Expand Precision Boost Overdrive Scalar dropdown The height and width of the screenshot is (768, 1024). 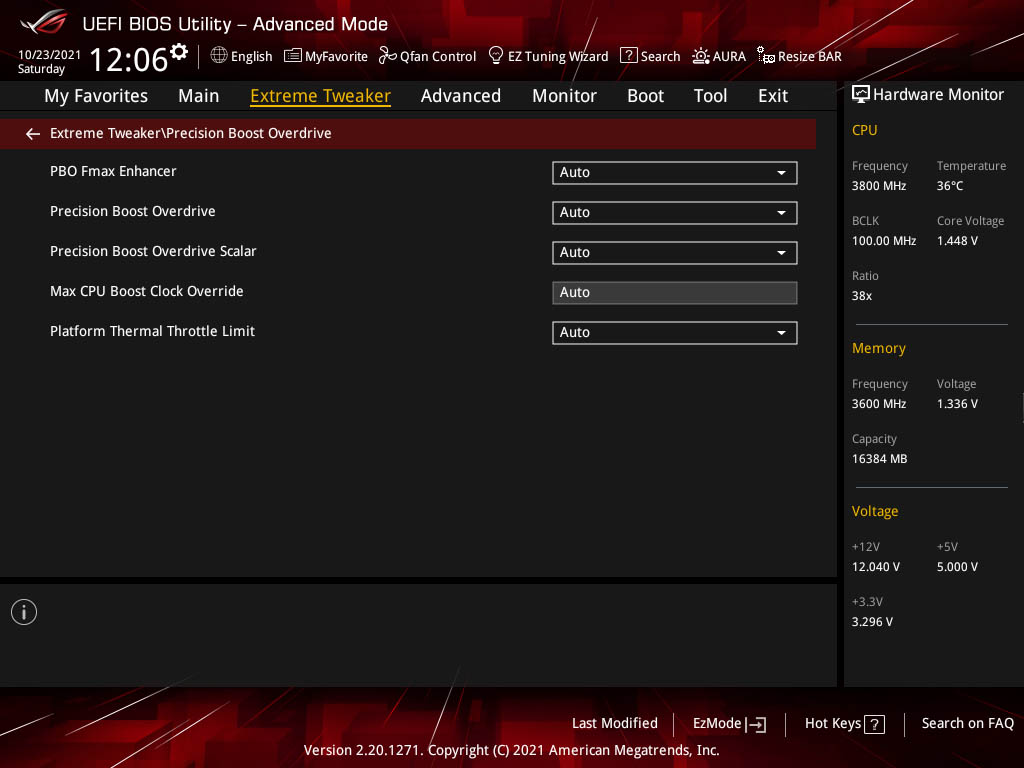tap(675, 252)
